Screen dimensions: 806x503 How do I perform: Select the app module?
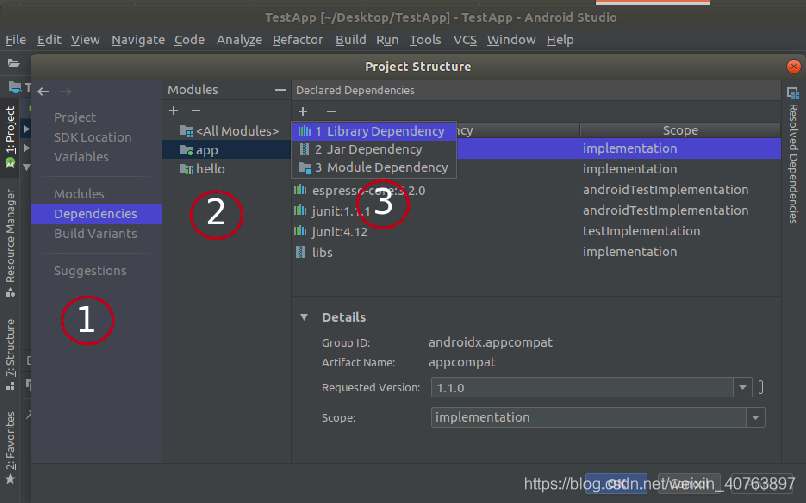[x=227, y=150]
